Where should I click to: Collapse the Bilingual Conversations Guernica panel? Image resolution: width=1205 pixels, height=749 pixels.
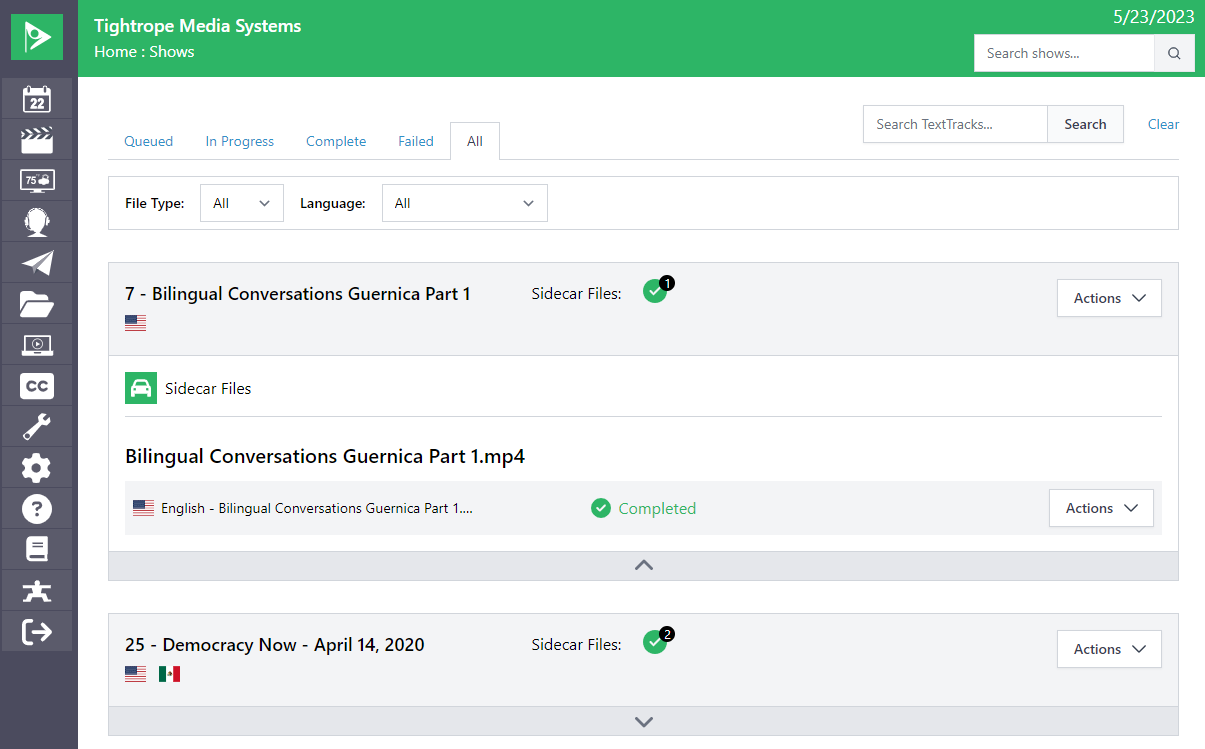[x=643, y=565]
